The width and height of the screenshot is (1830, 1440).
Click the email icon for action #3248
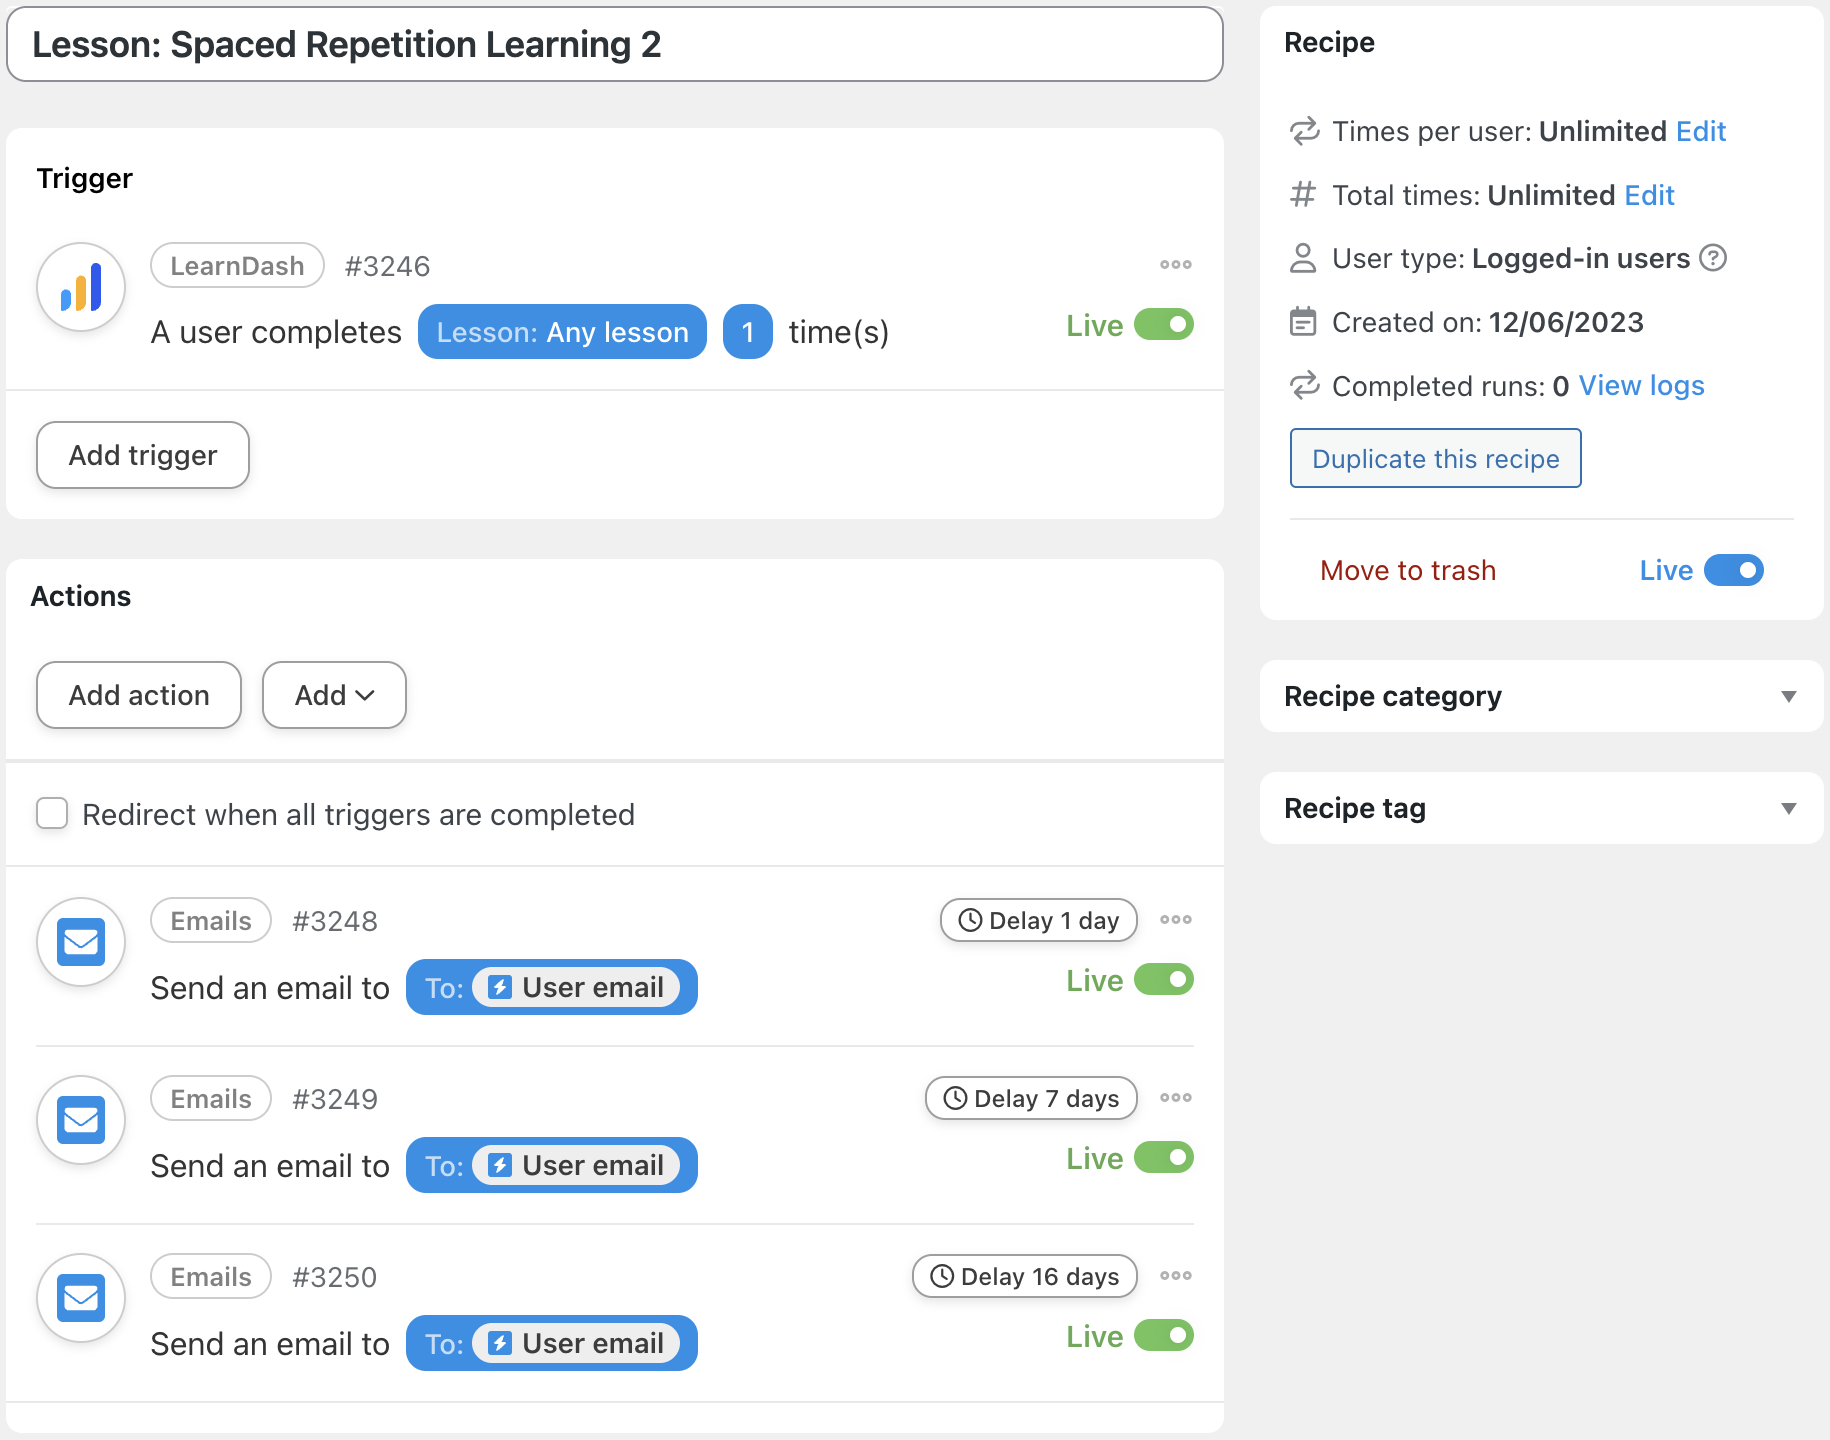click(x=81, y=942)
